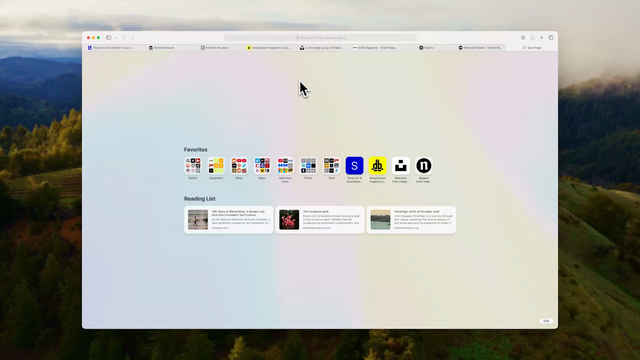
Task: Click the Edit button on the start page
Action: click(546, 321)
